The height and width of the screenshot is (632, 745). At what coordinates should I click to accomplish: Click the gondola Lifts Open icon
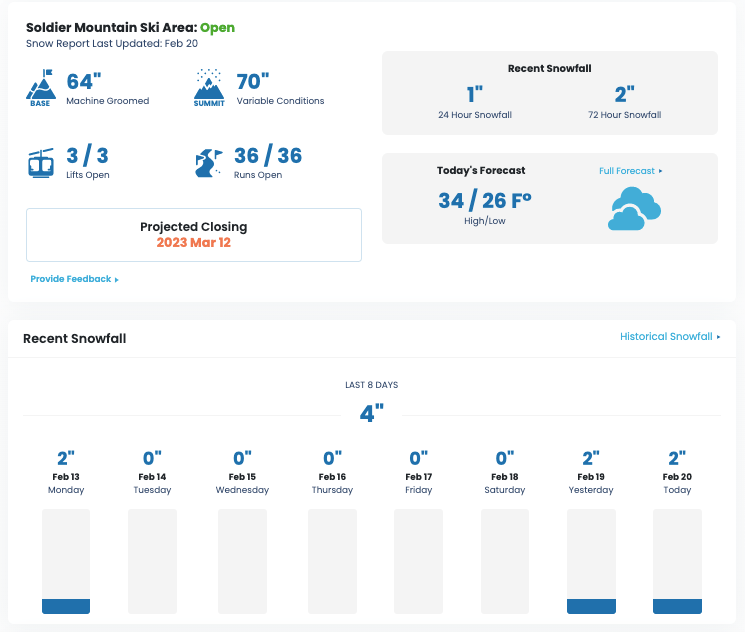click(x=41, y=163)
